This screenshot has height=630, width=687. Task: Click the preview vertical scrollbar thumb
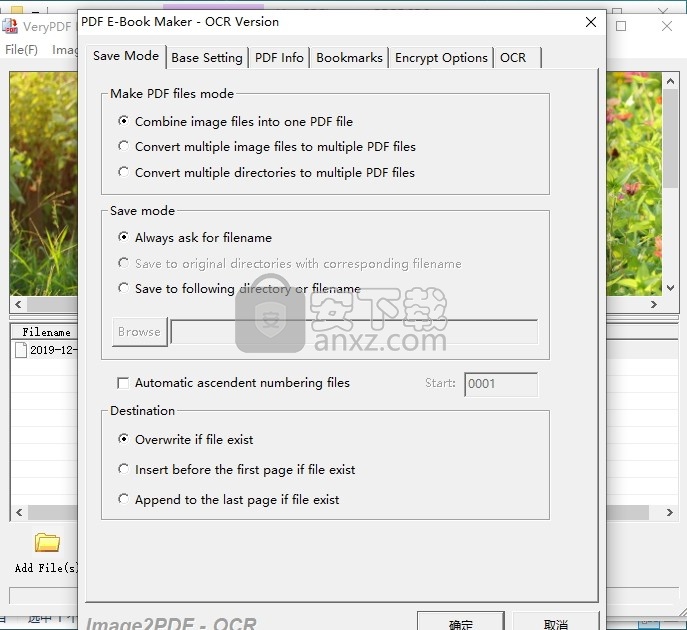(x=670, y=138)
